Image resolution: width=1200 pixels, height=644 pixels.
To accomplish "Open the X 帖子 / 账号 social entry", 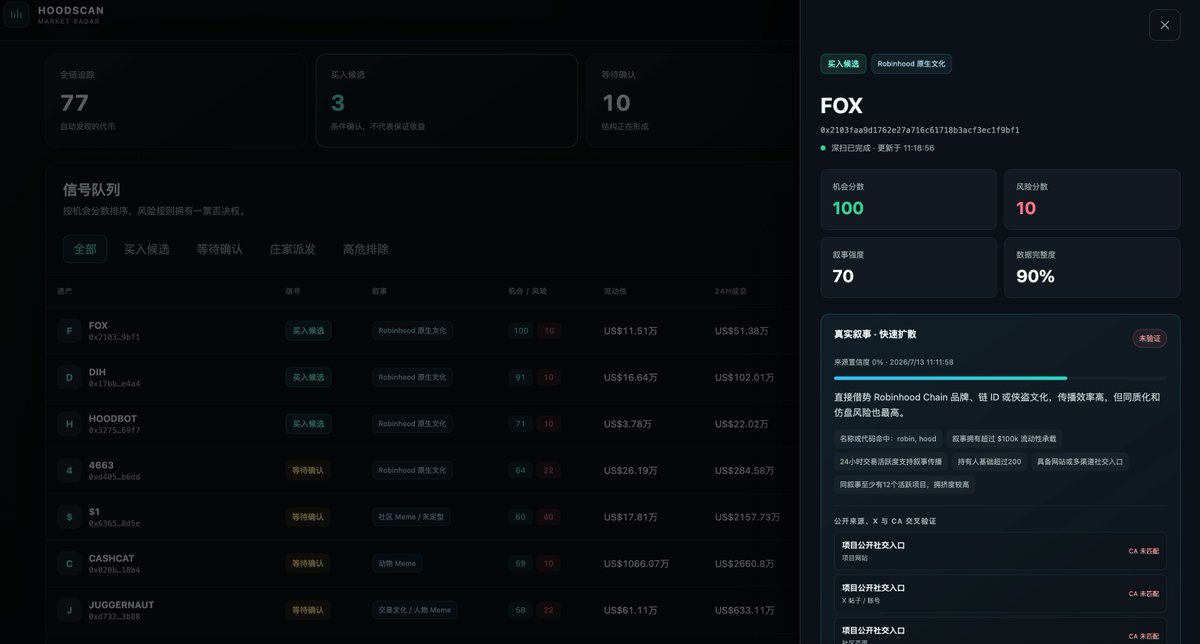I will (x=1000, y=593).
